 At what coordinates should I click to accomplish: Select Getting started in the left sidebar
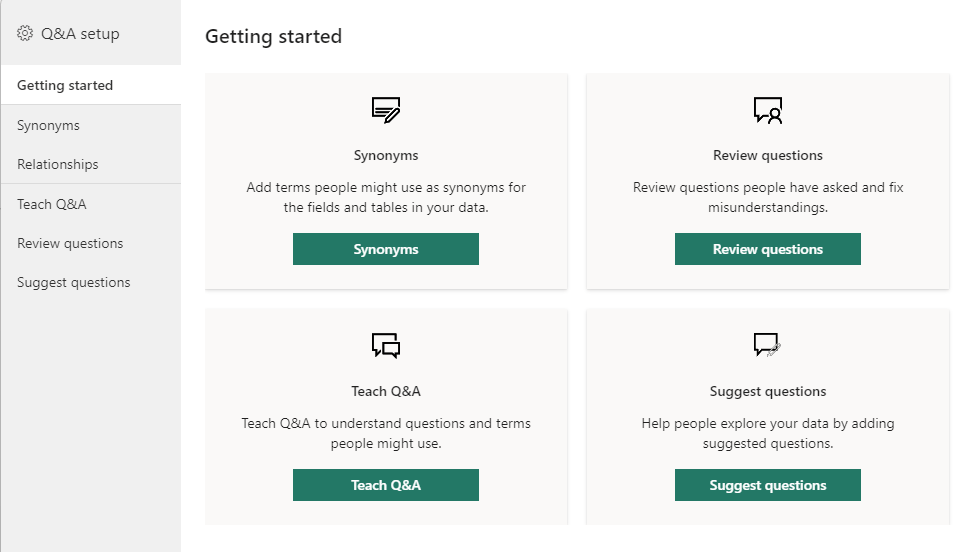point(65,86)
